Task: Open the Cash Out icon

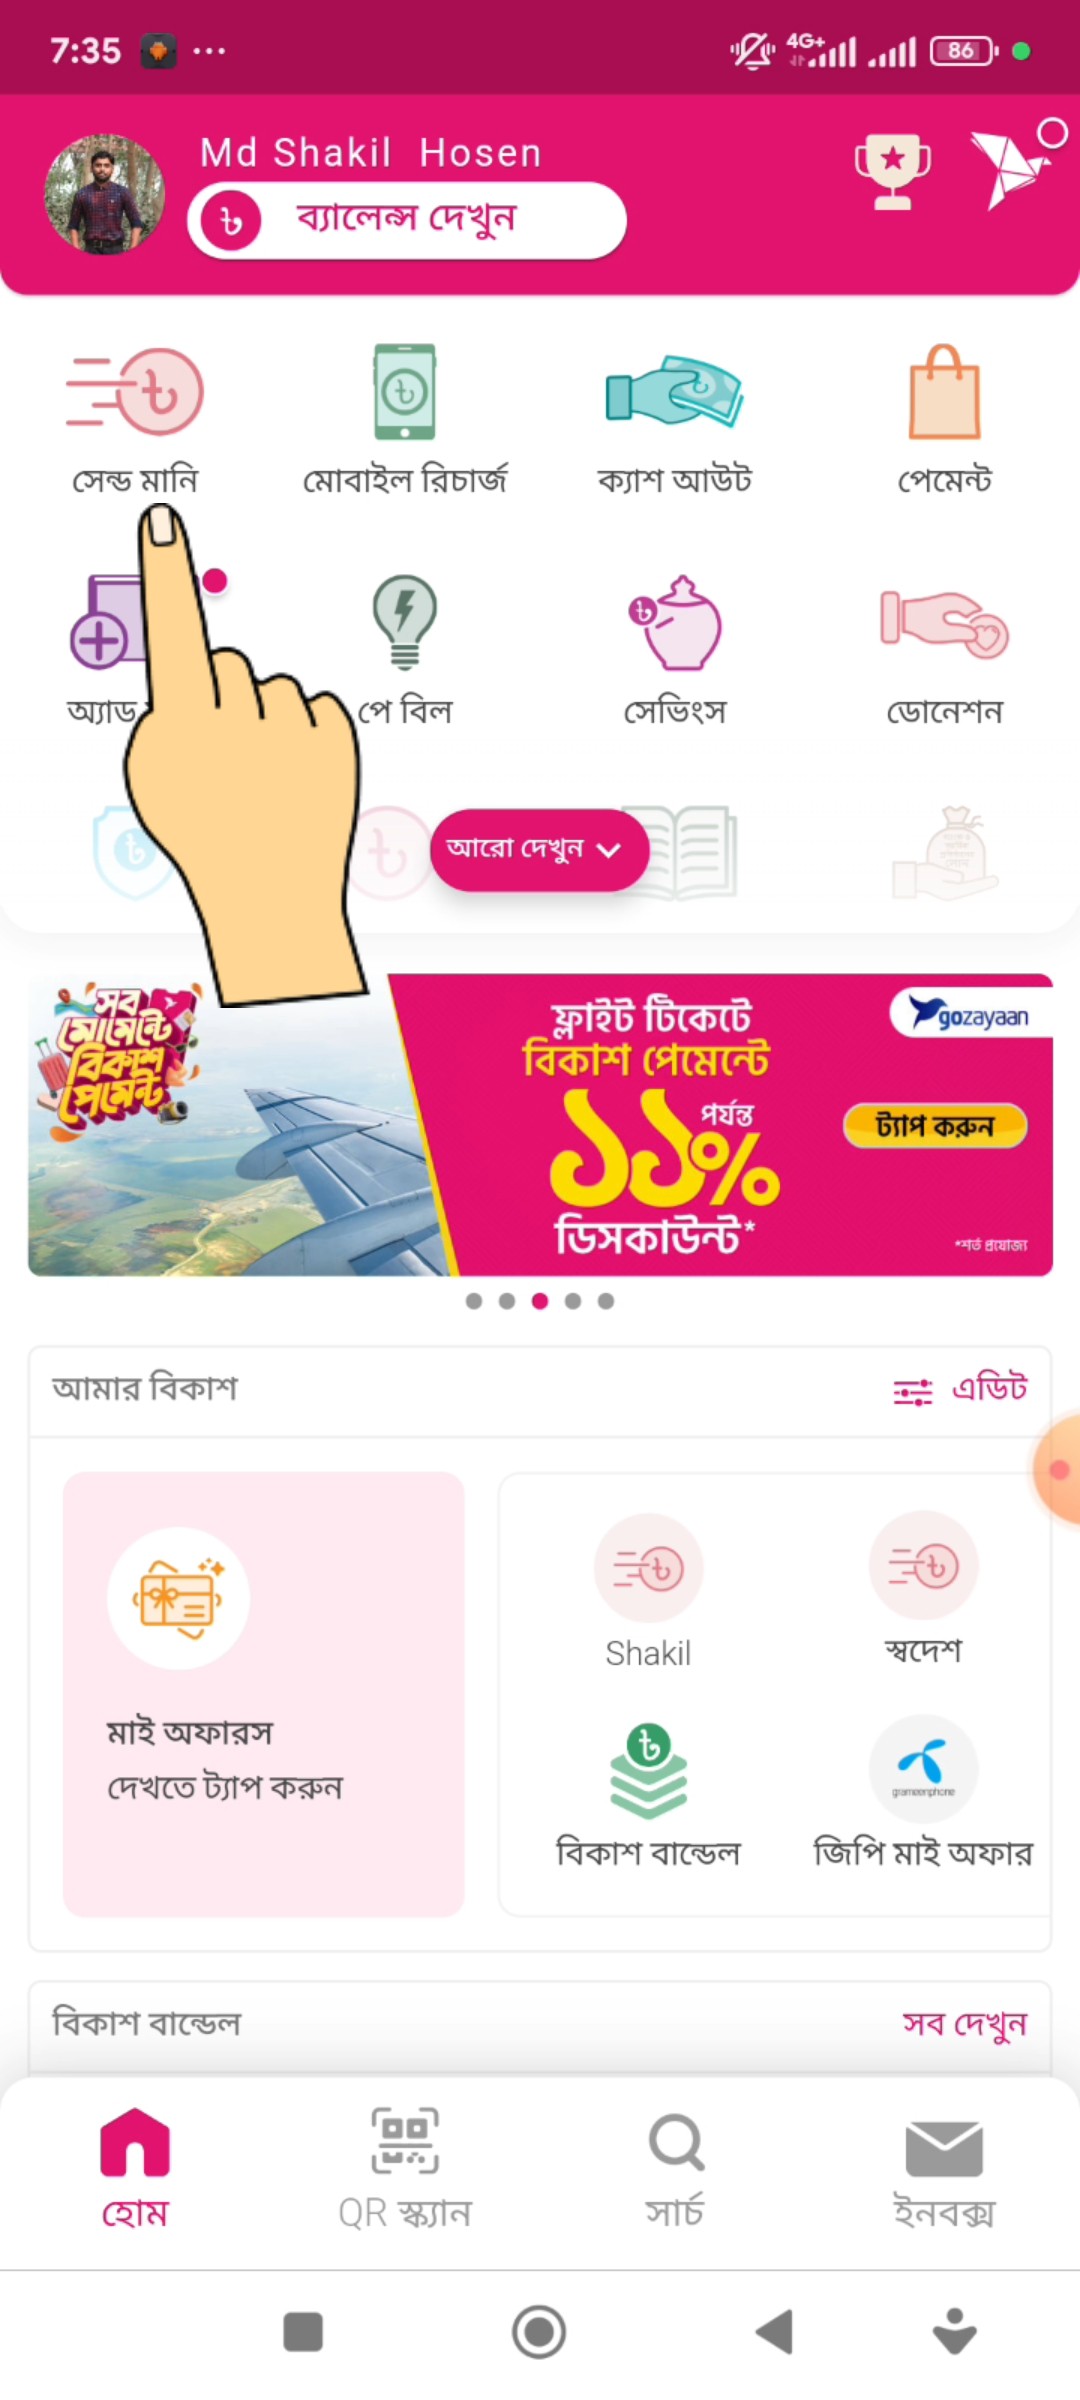Action: tap(674, 391)
